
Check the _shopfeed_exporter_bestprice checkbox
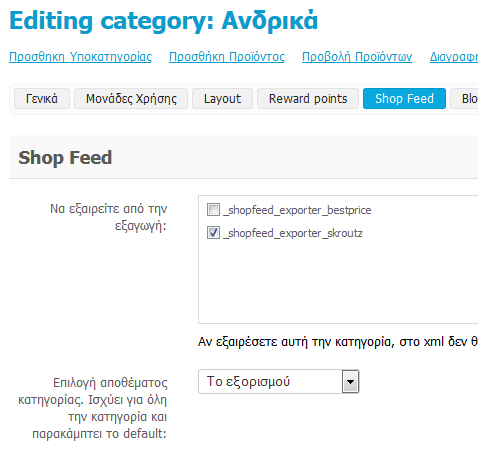tap(213, 210)
